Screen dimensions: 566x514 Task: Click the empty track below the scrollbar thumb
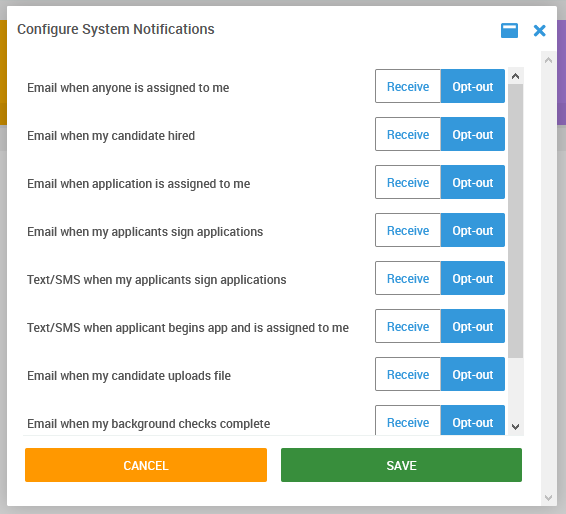click(x=515, y=388)
